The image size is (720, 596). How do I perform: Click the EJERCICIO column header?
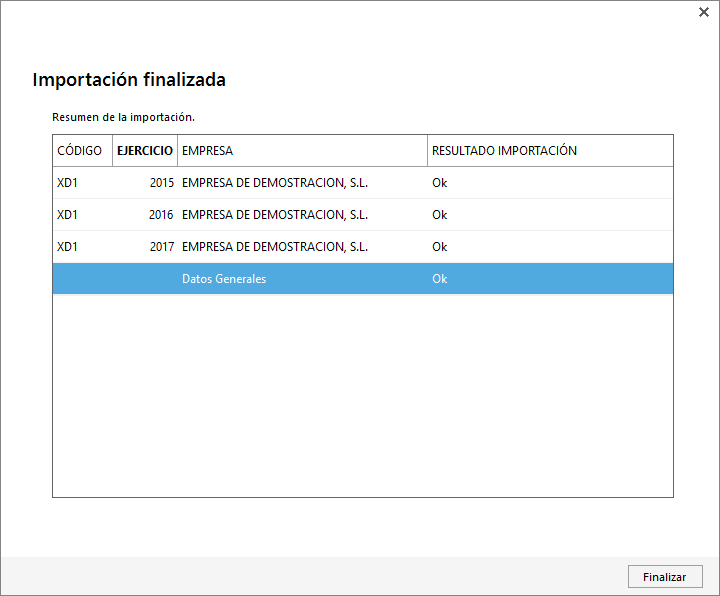click(x=145, y=151)
